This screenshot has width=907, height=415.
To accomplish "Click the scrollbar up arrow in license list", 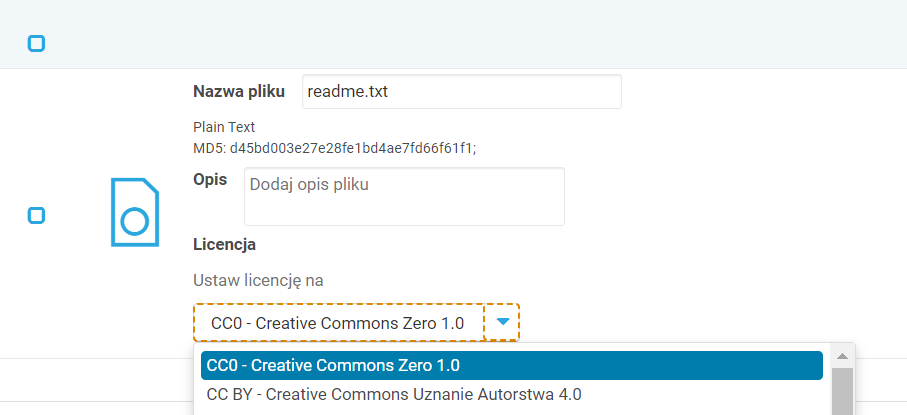I will 842,356.
